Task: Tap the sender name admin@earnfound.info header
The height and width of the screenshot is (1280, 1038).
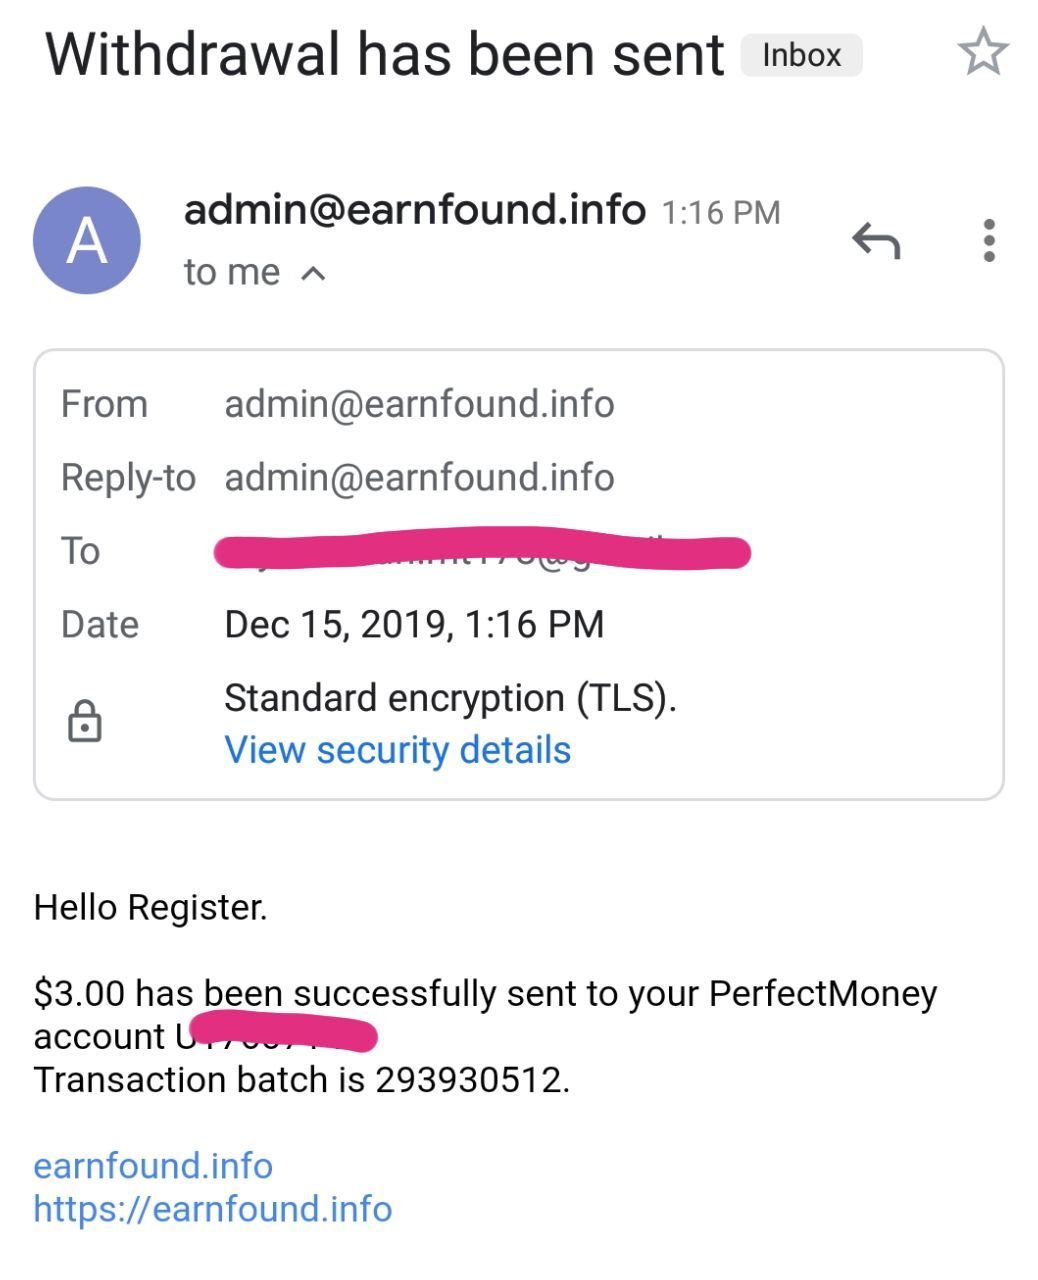Action: pos(414,210)
